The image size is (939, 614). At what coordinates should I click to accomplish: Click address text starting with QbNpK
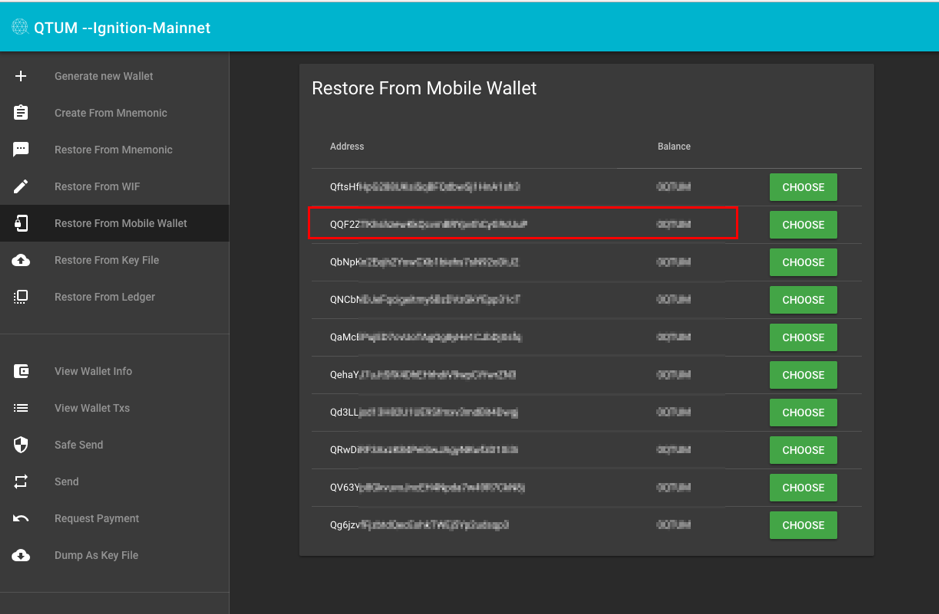tap(424, 262)
